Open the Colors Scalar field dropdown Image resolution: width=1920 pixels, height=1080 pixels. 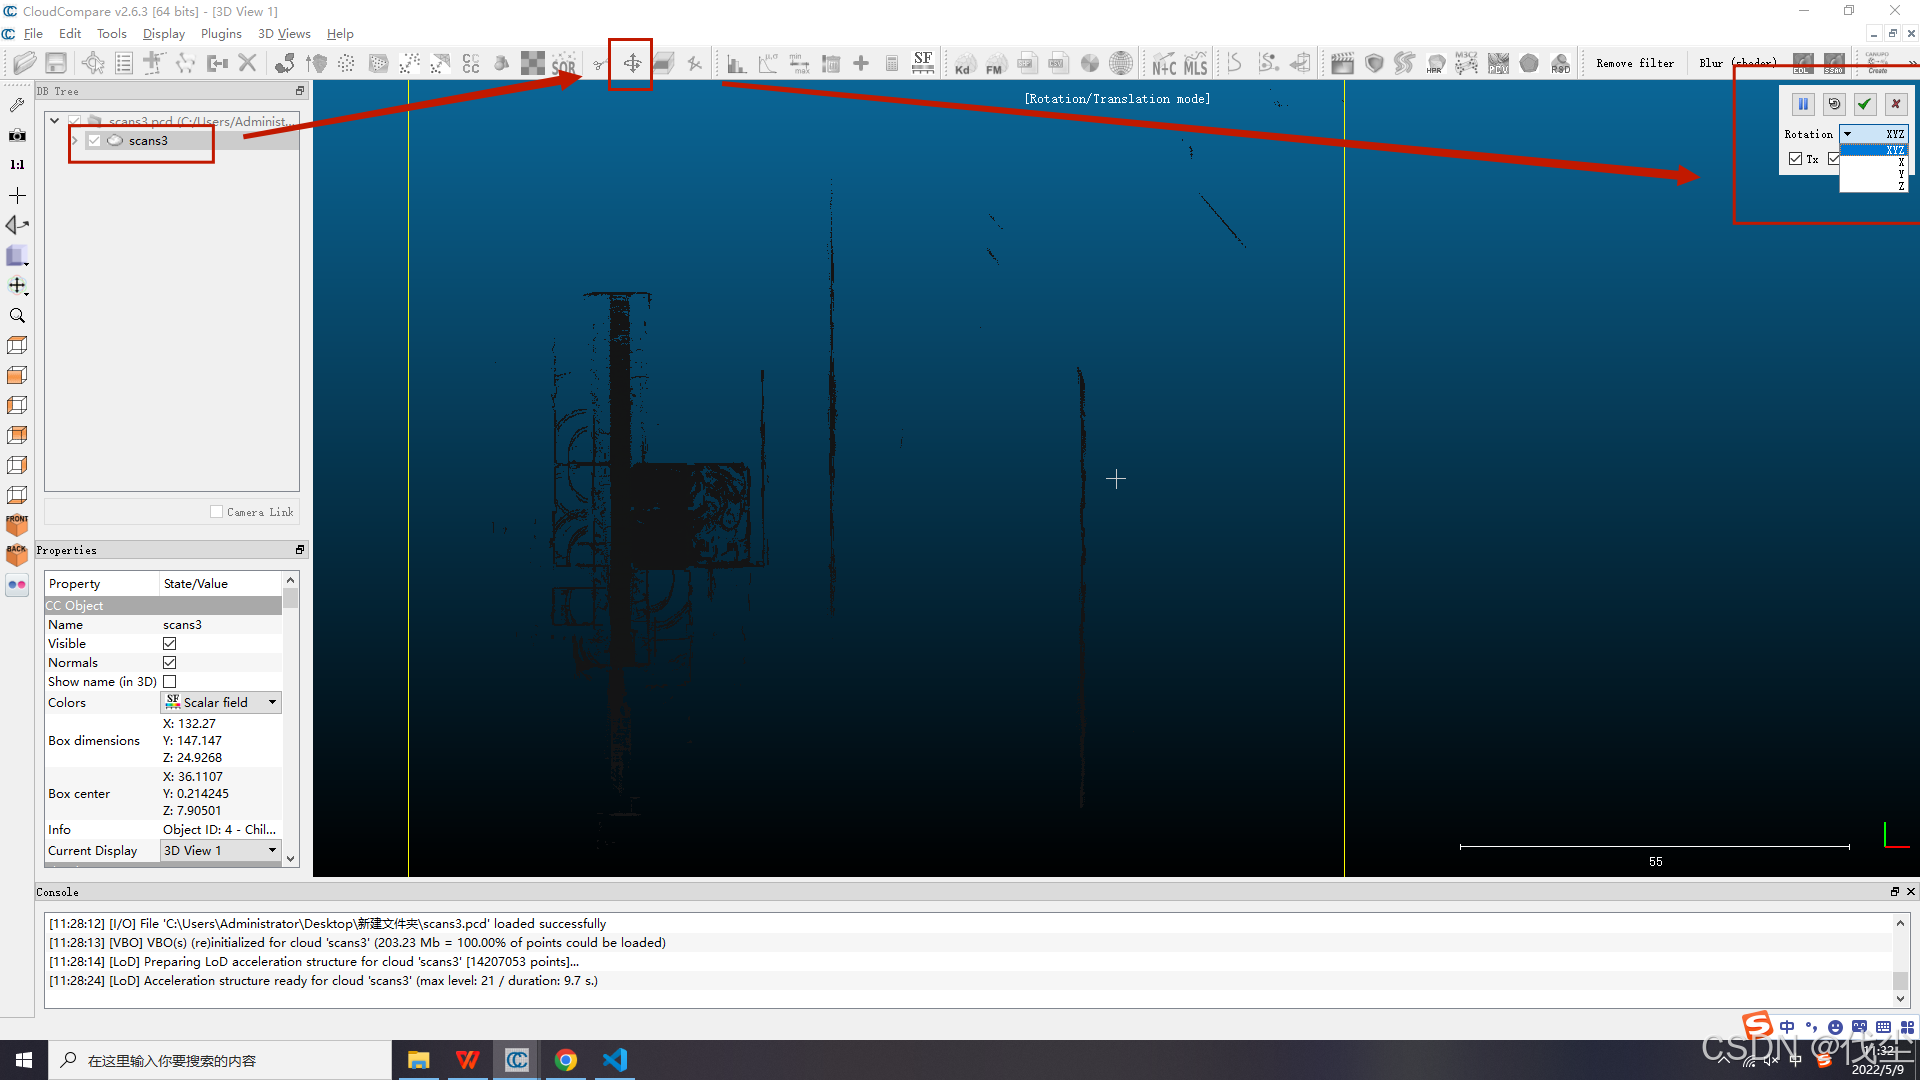click(x=221, y=703)
